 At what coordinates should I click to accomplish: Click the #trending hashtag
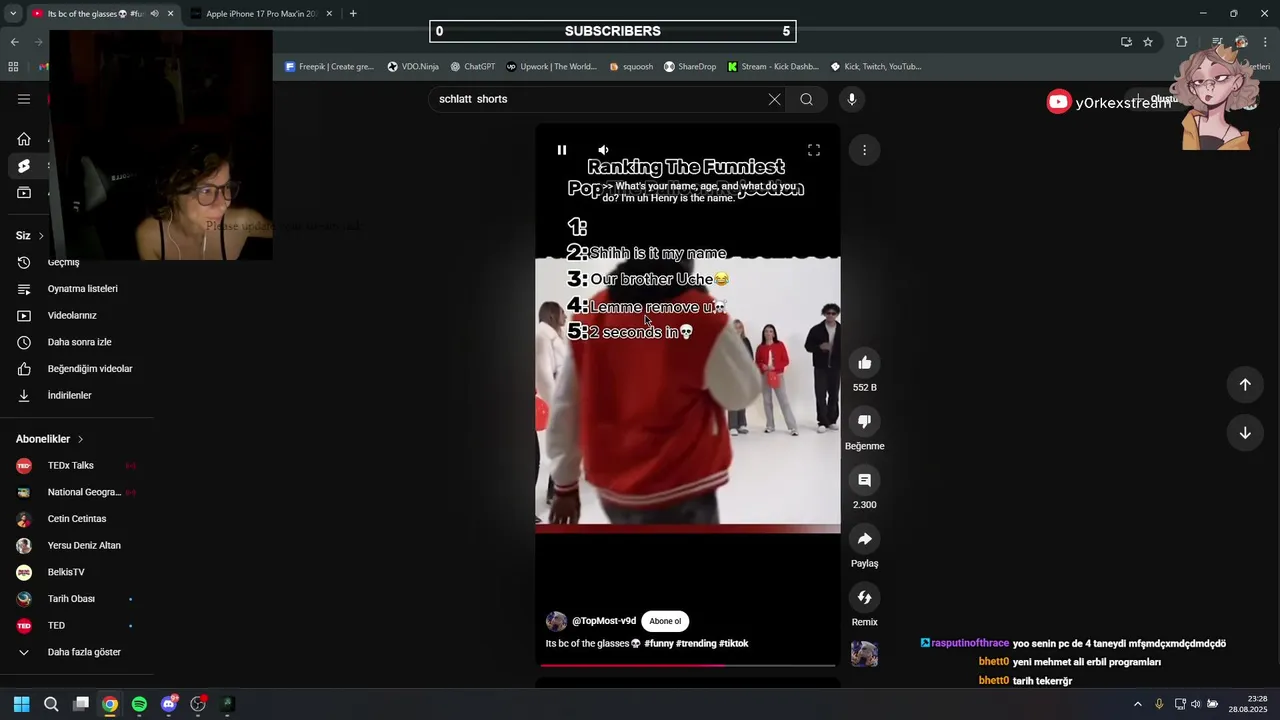(x=696, y=644)
